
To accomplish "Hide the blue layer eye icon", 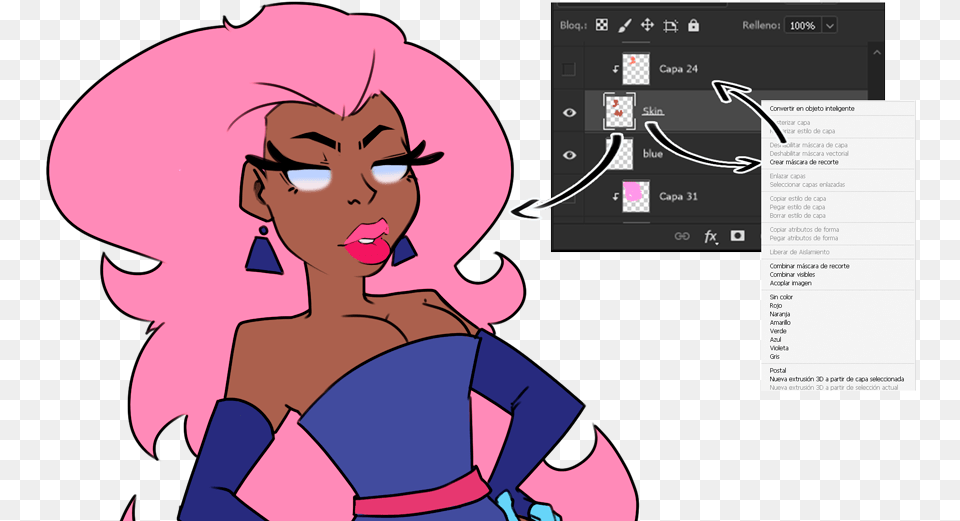I will tap(569, 155).
